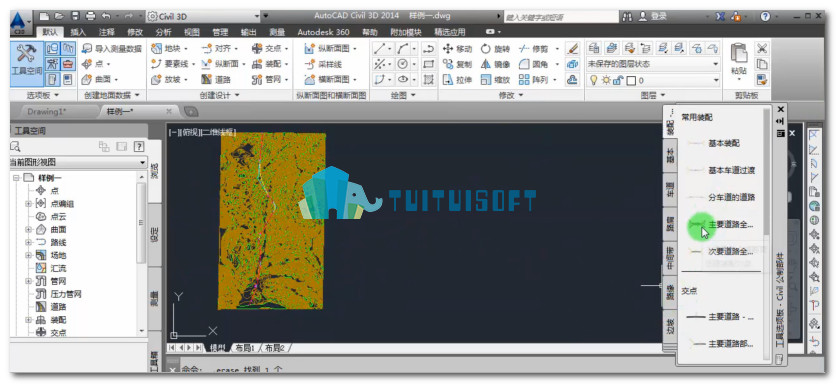Select 基本装配 in the tool palette

715,143
